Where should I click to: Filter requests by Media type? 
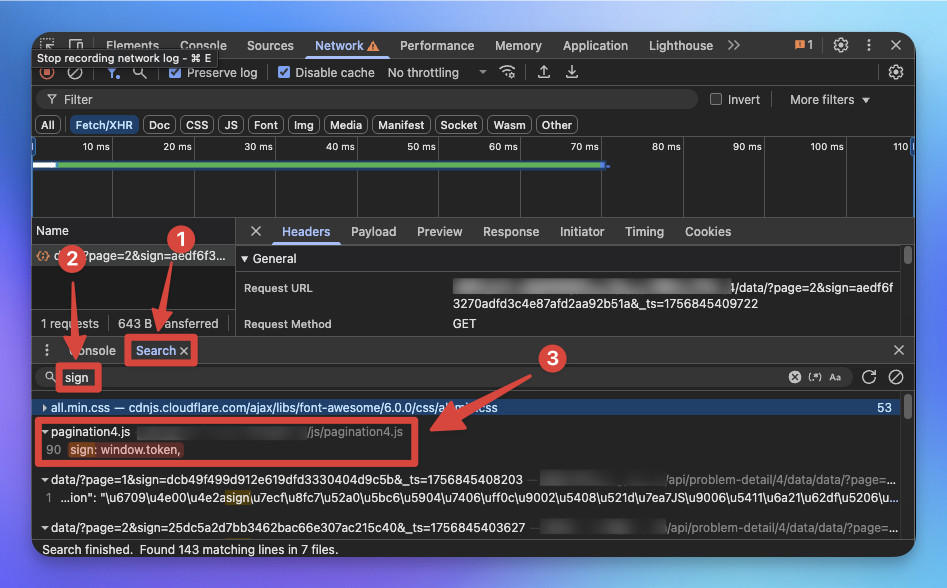(346, 125)
